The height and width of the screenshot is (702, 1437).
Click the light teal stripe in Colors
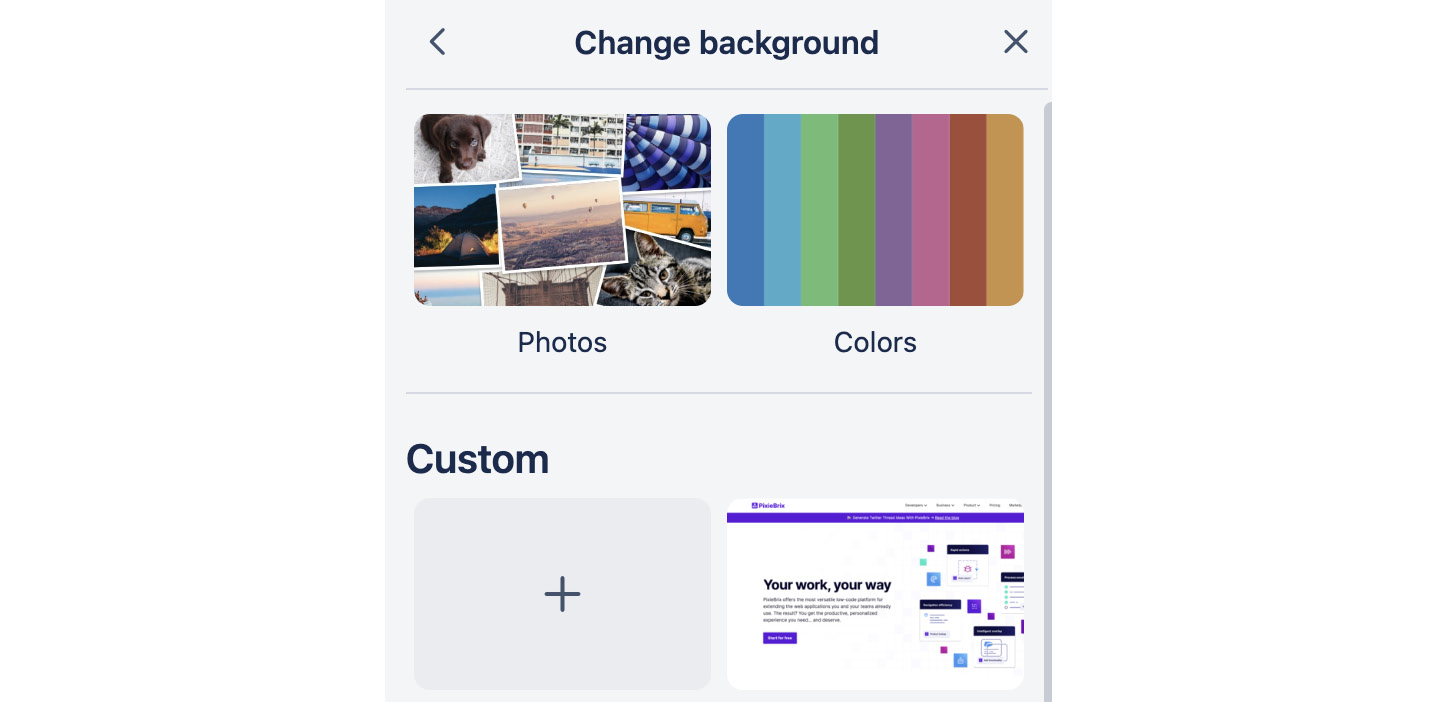pyautogui.click(x=782, y=210)
